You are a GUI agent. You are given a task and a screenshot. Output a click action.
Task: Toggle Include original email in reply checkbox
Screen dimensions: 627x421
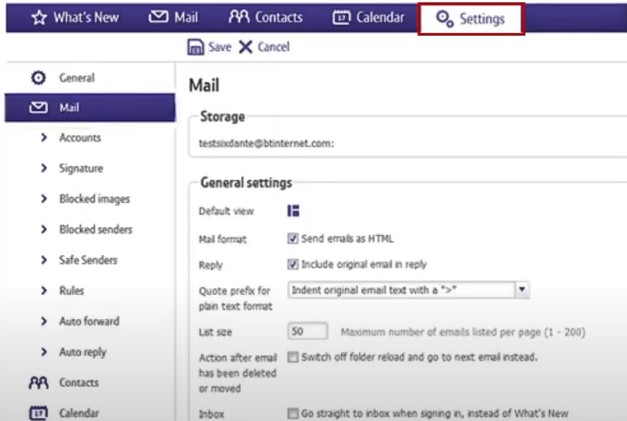[x=293, y=264]
